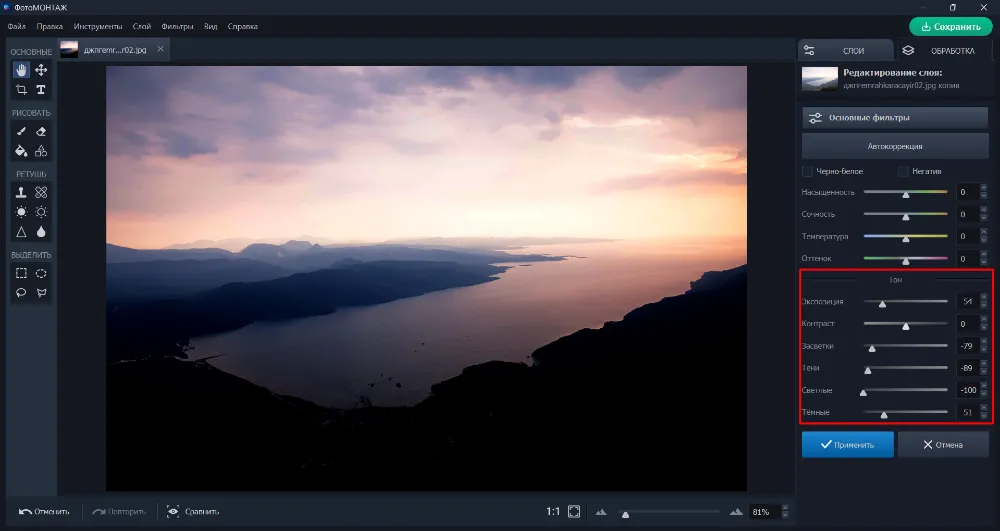Switch to the Обработка tab

[x=945, y=50]
